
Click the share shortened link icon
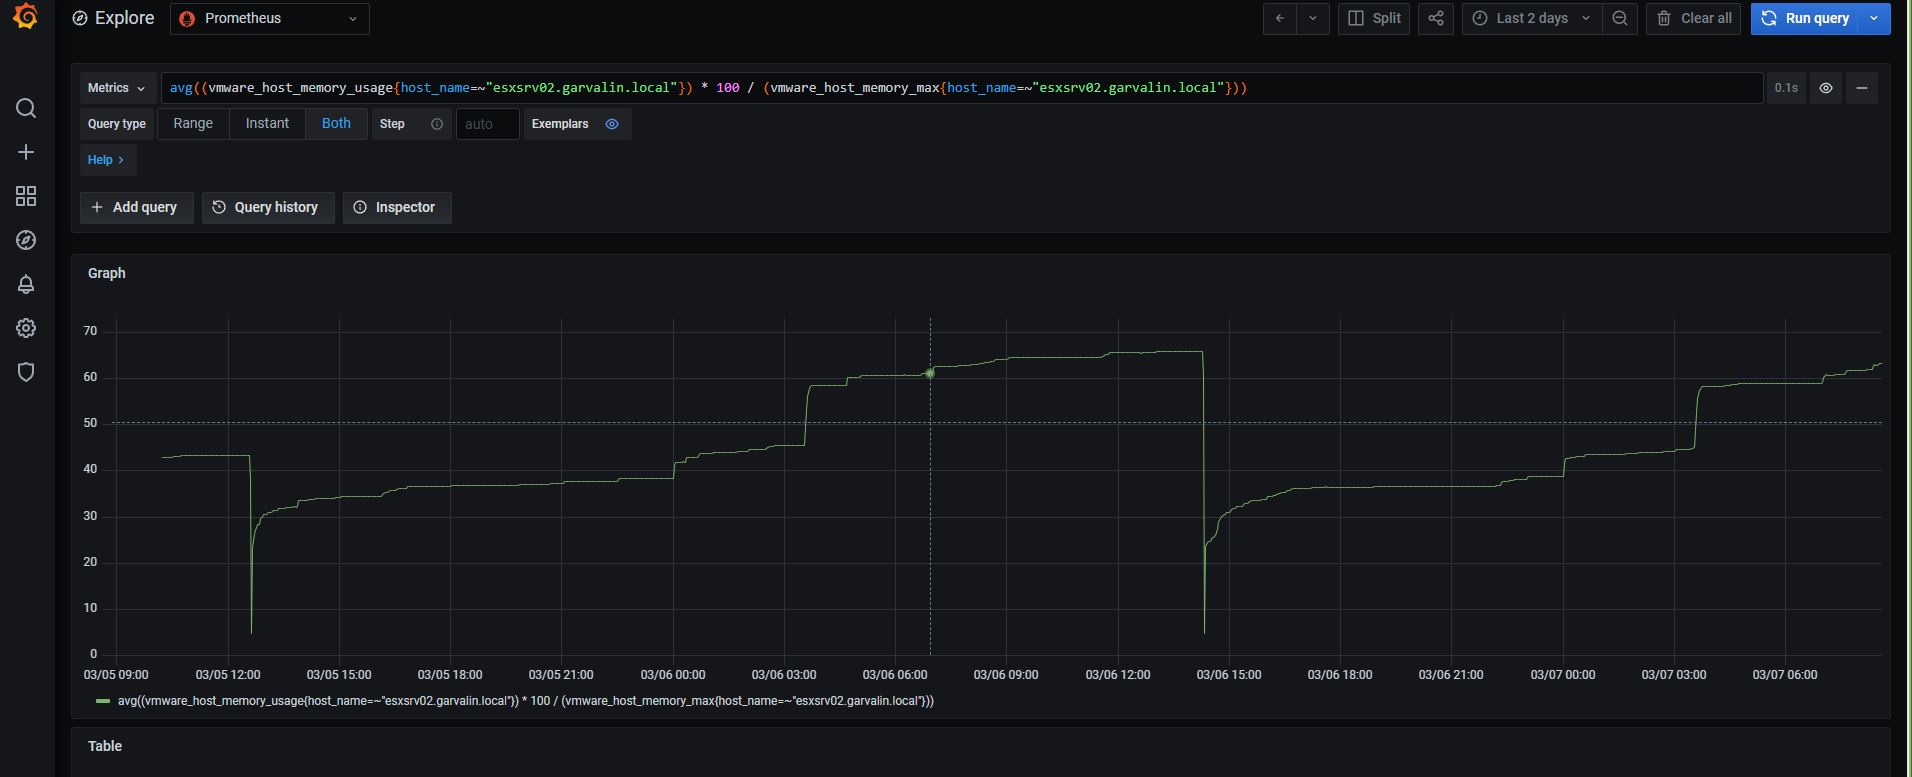(1435, 18)
